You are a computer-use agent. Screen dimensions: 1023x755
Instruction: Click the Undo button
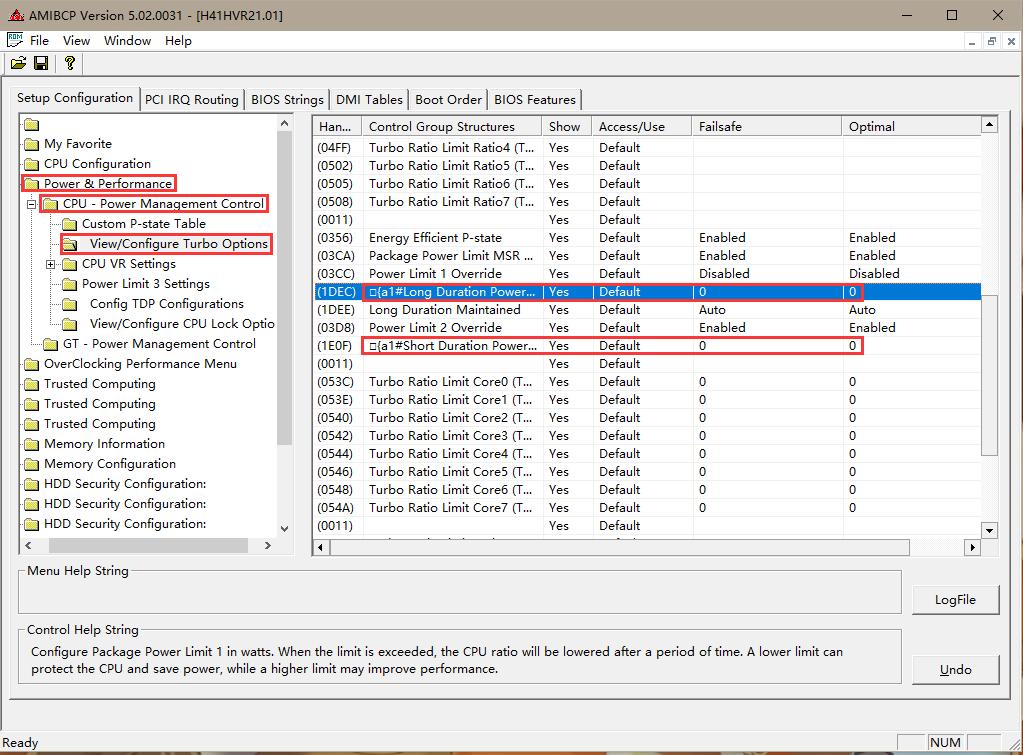point(955,669)
